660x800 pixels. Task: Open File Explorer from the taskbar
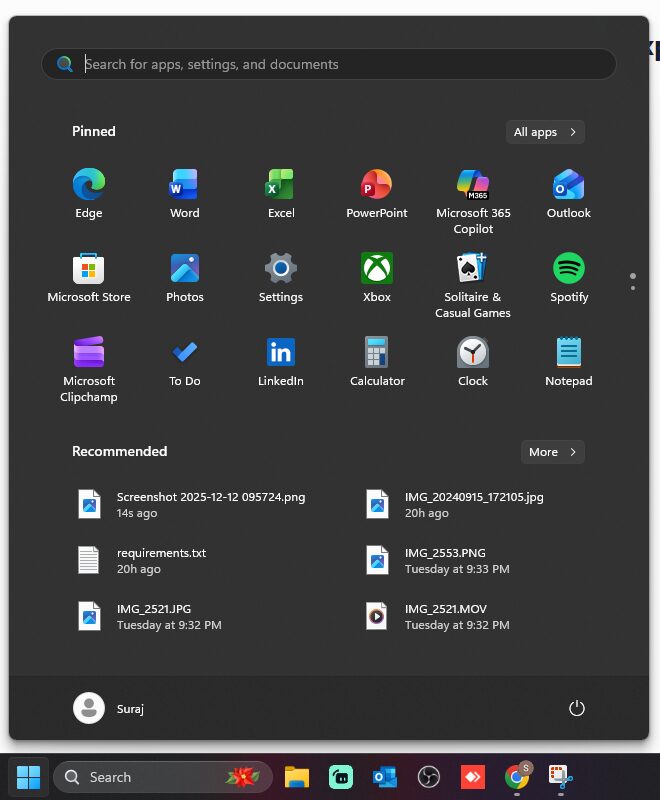297,777
